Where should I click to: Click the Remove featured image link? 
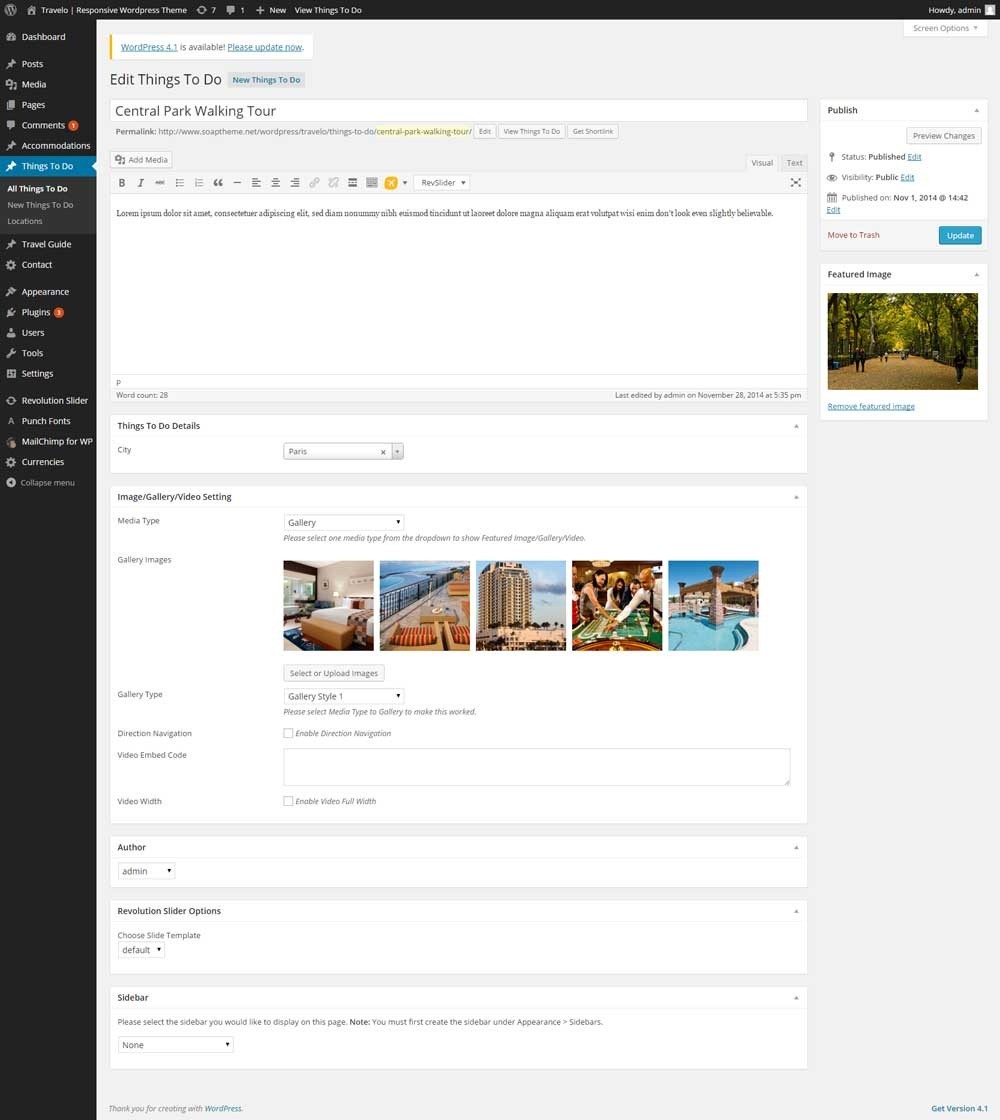(x=871, y=406)
